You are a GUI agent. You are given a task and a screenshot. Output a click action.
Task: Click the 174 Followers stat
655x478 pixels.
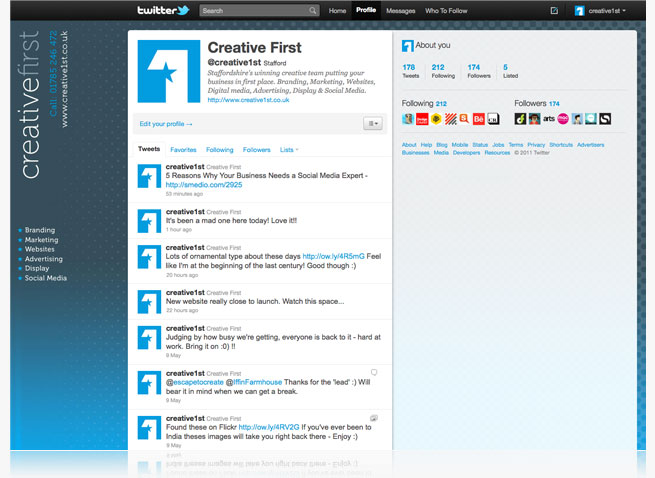coord(479,71)
